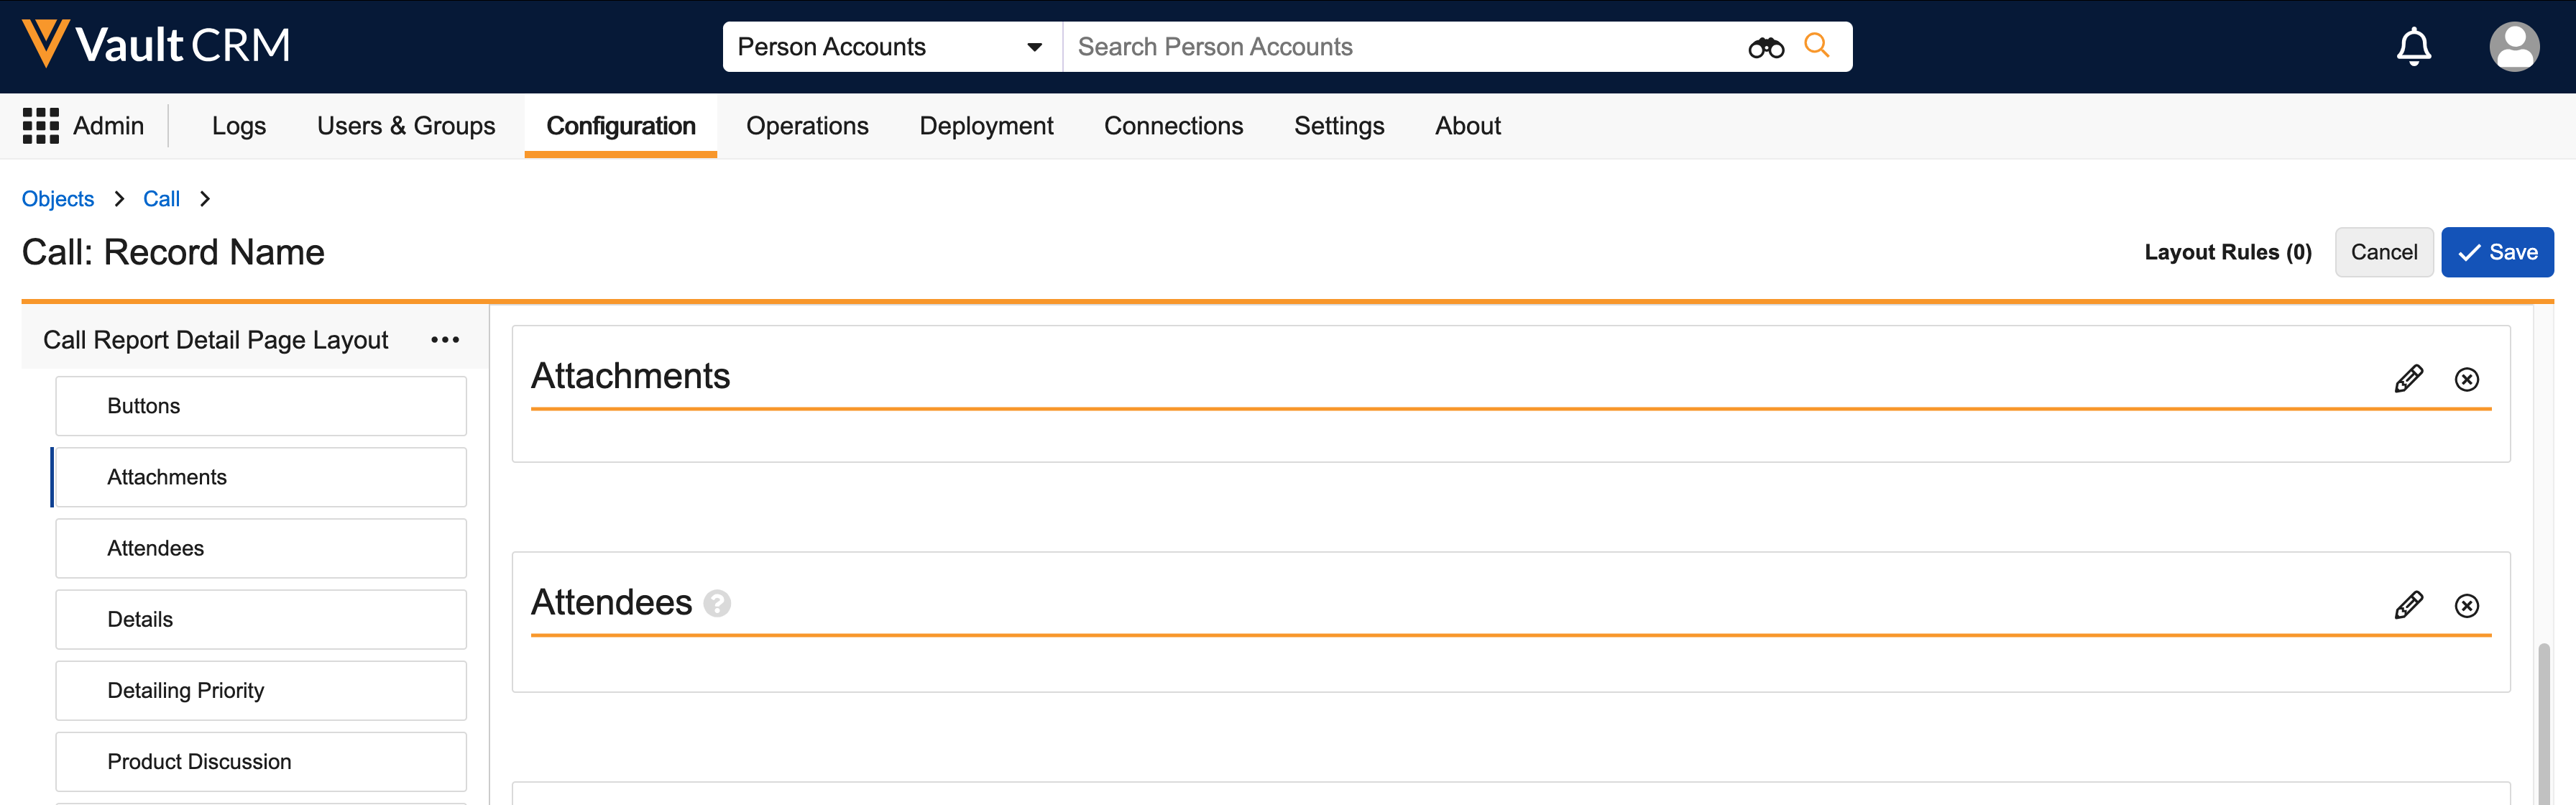Switch to the Operations tab
This screenshot has width=2576, height=805.
(806, 126)
